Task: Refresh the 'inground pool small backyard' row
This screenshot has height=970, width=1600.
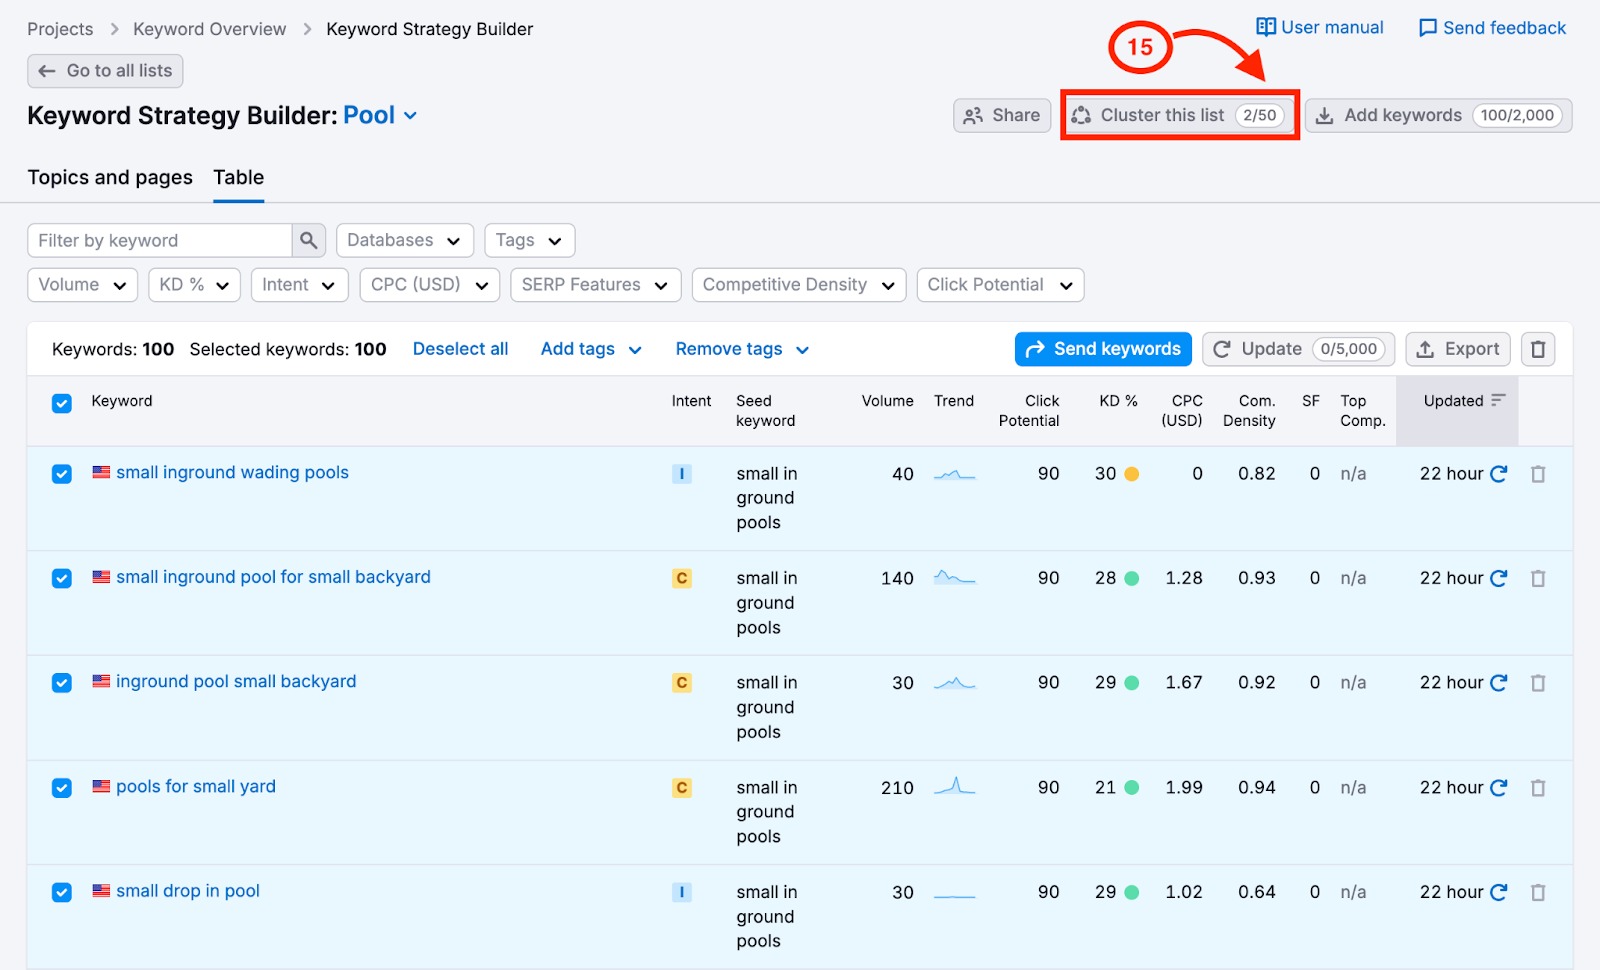Action: (1498, 683)
